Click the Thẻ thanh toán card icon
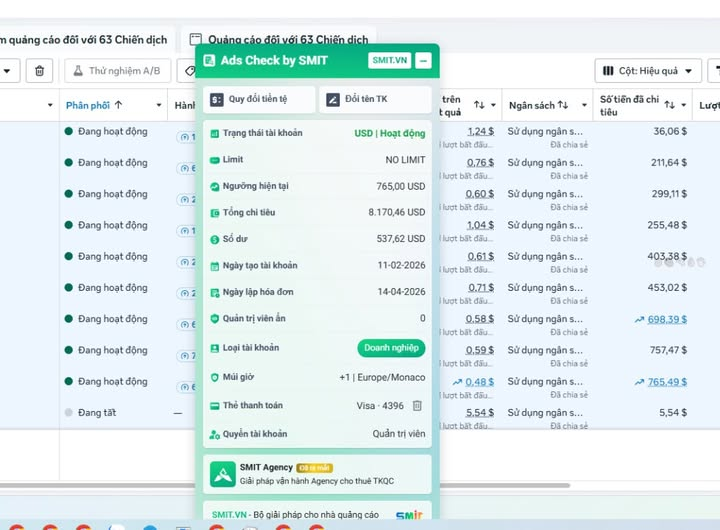The image size is (720, 530). (214, 406)
